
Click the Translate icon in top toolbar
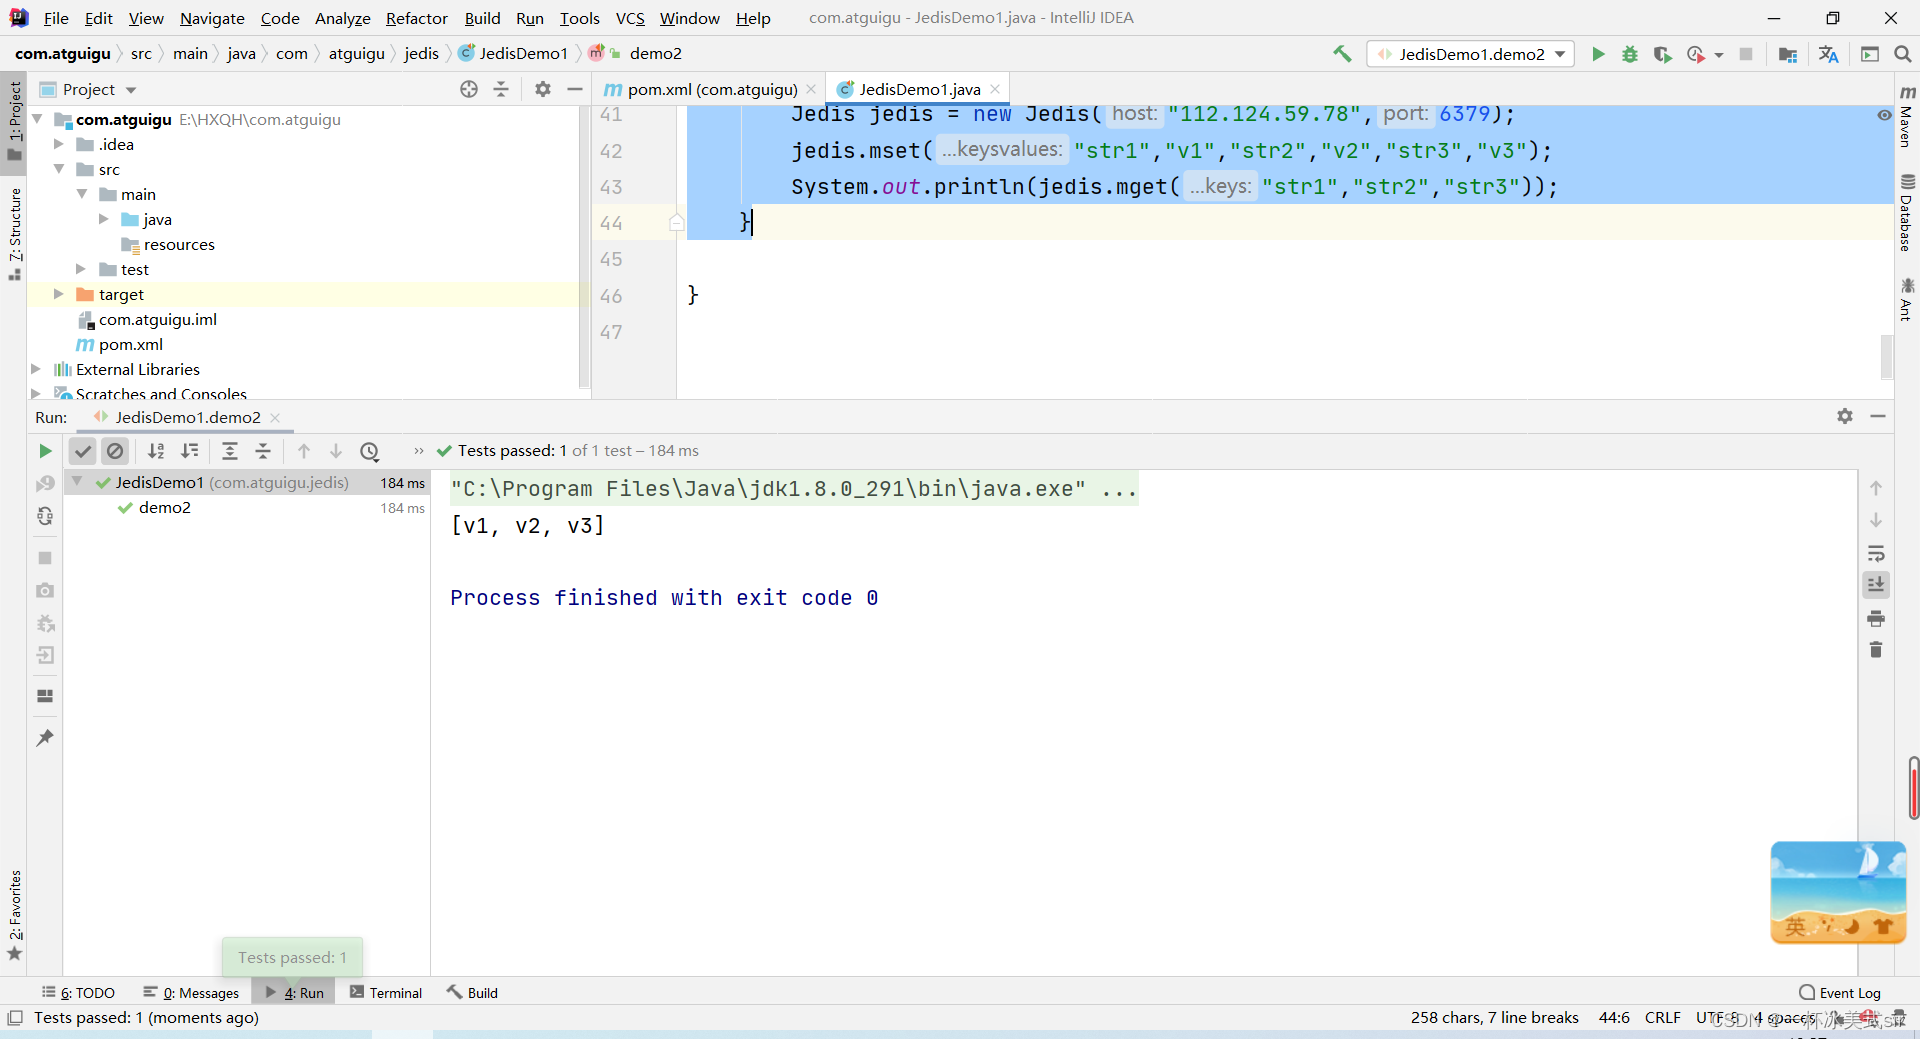(x=1829, y=54)
